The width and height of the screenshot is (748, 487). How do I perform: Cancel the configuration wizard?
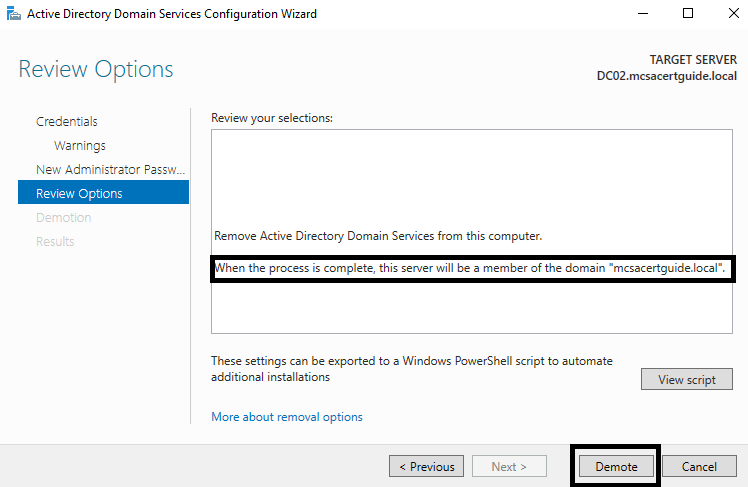click(699, 467)
